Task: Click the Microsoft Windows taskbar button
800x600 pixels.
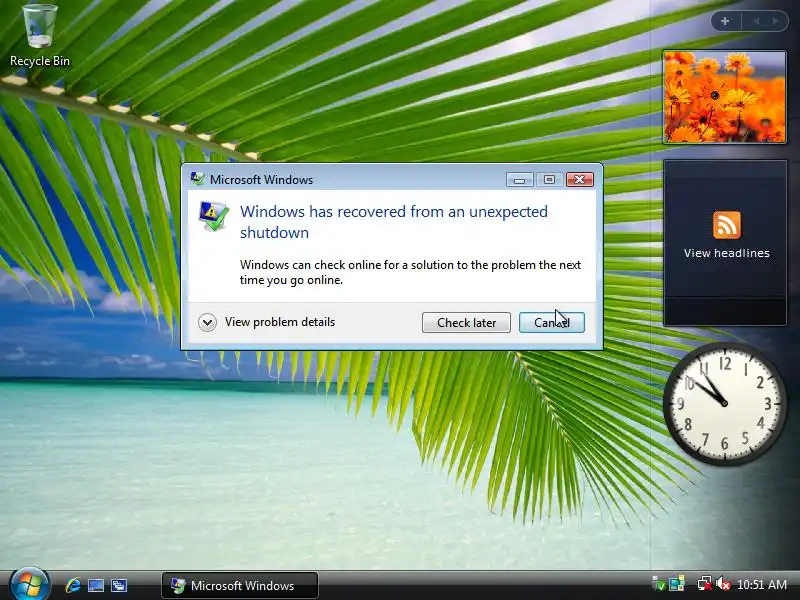Action: pos(240,585)
